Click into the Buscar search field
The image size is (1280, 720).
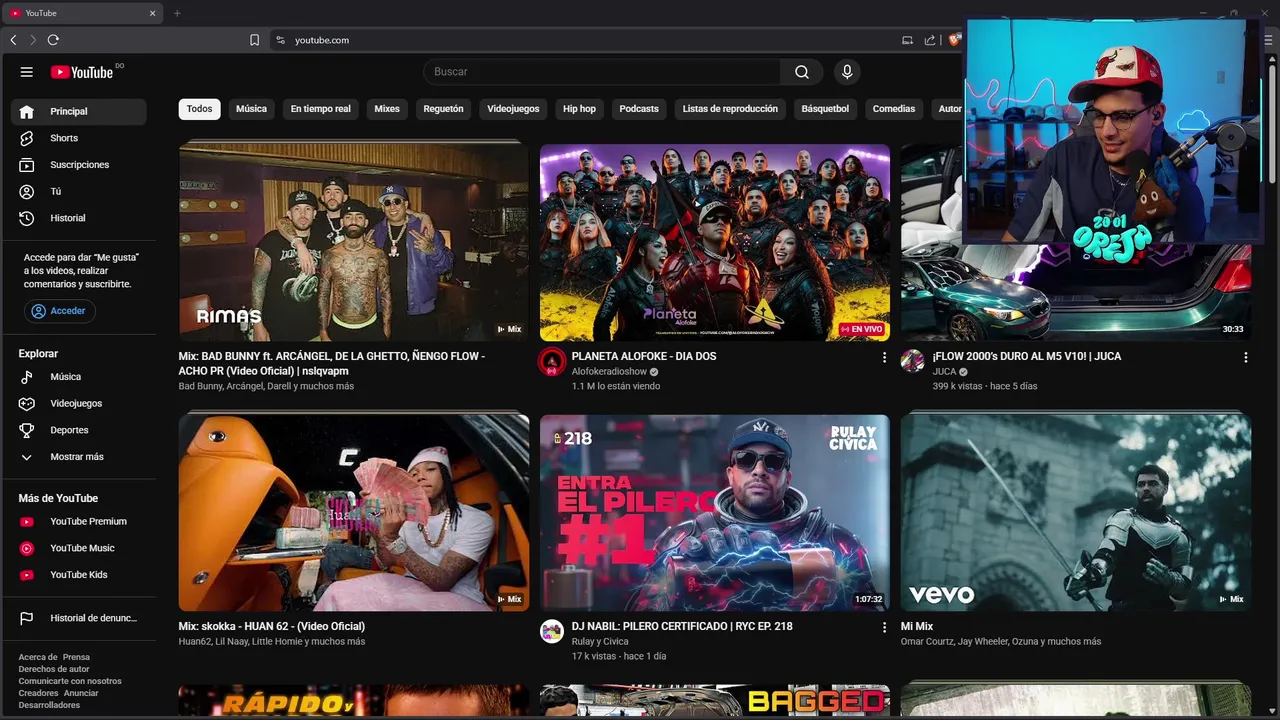tap(602, 72)
